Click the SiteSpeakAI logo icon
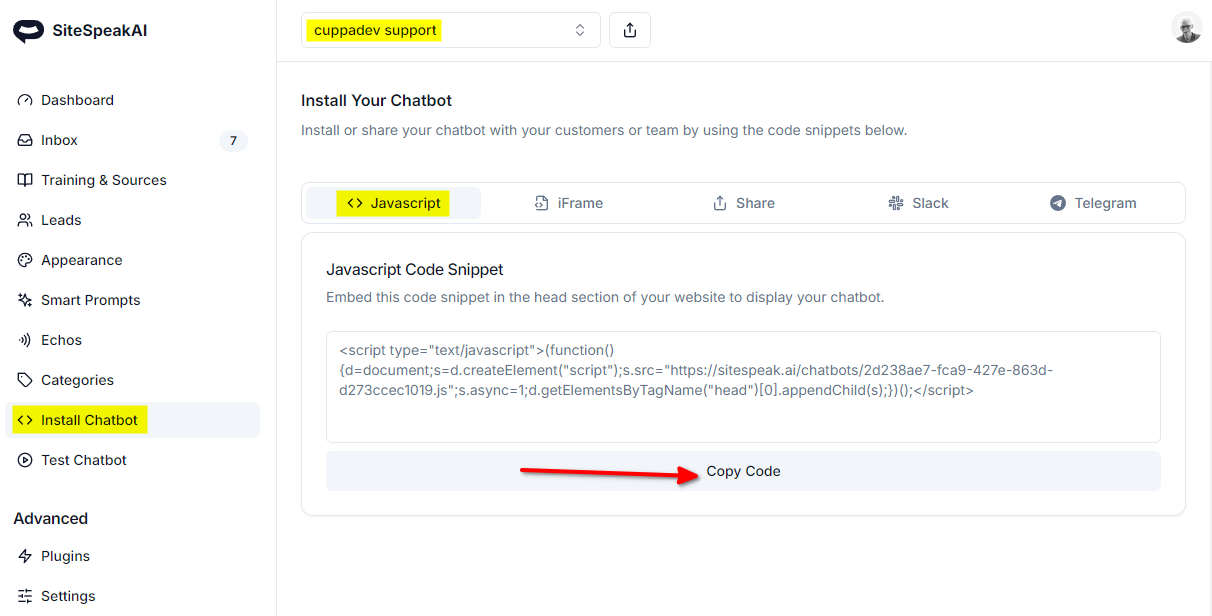 click(28, 31)
